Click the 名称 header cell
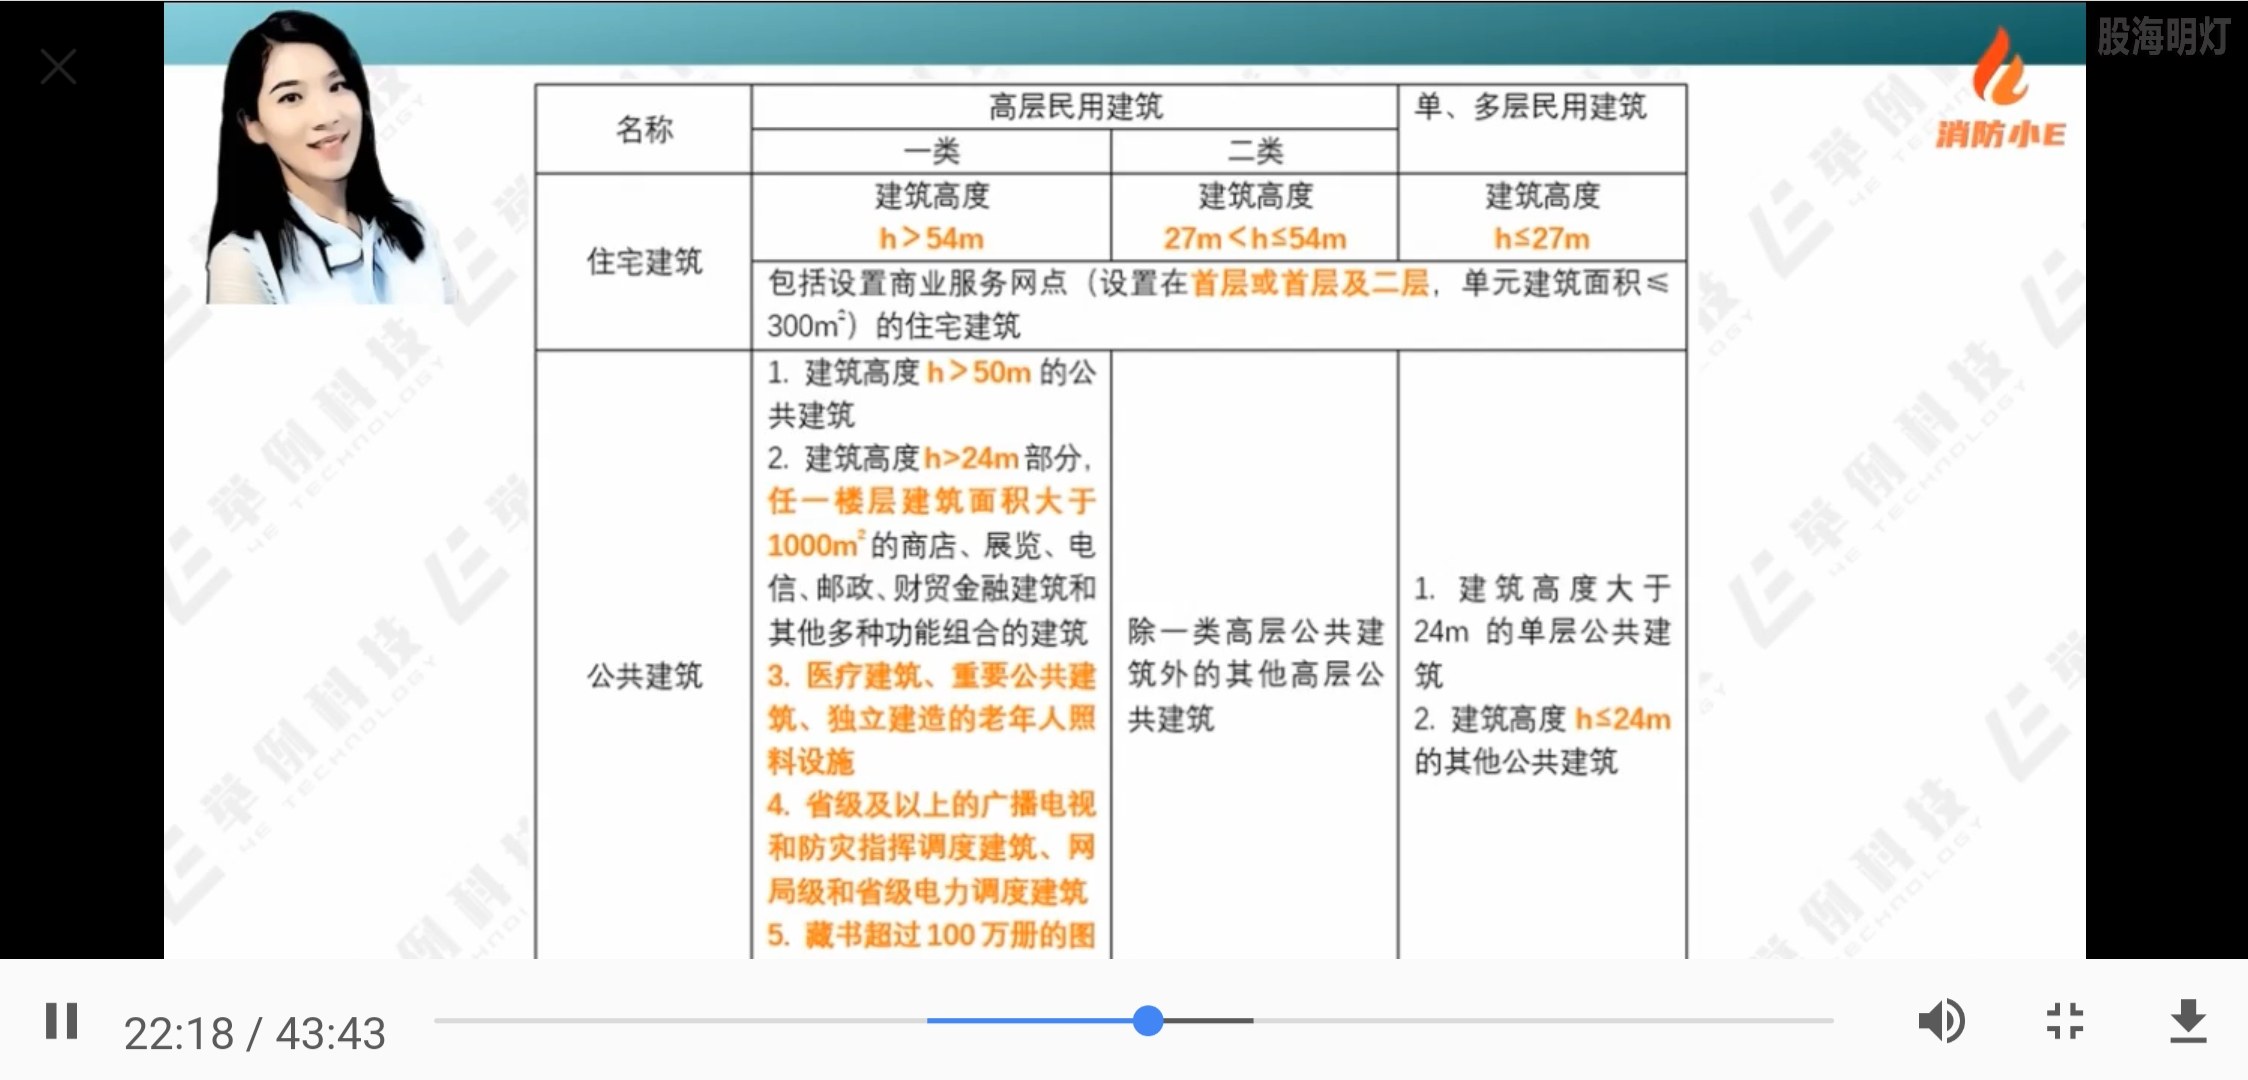Image resolution: width=2248 pixels, height=1080 pixels. click(x=644, y=129)
